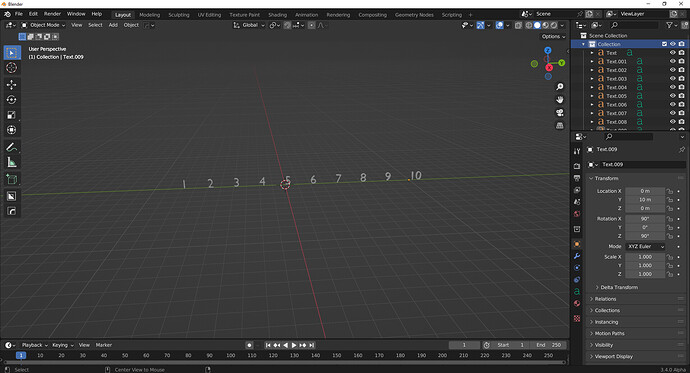Screen dimensions: 690x373
Task: Select the Annotate tool
Action: (12, 147)
